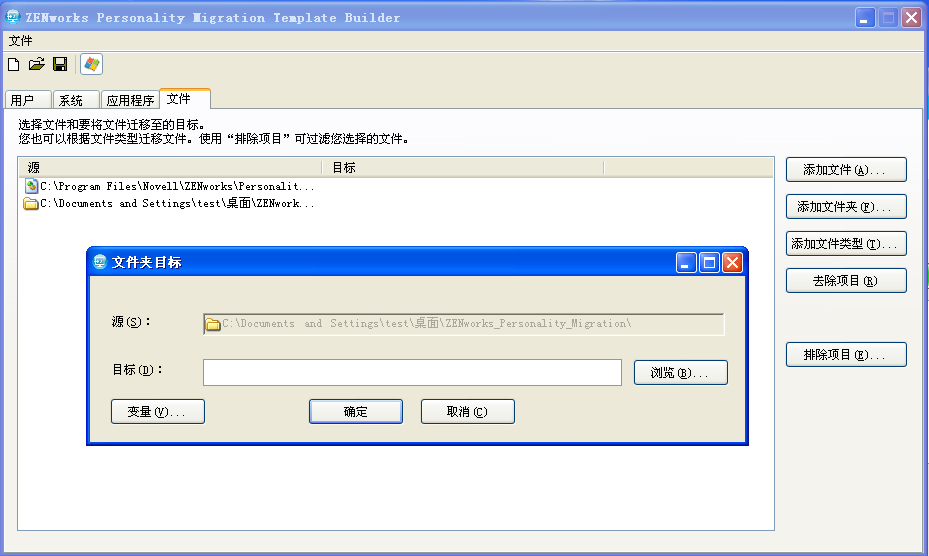
Task: Click the 添加文件夹(F)... button
Action: tap(846, 207)
